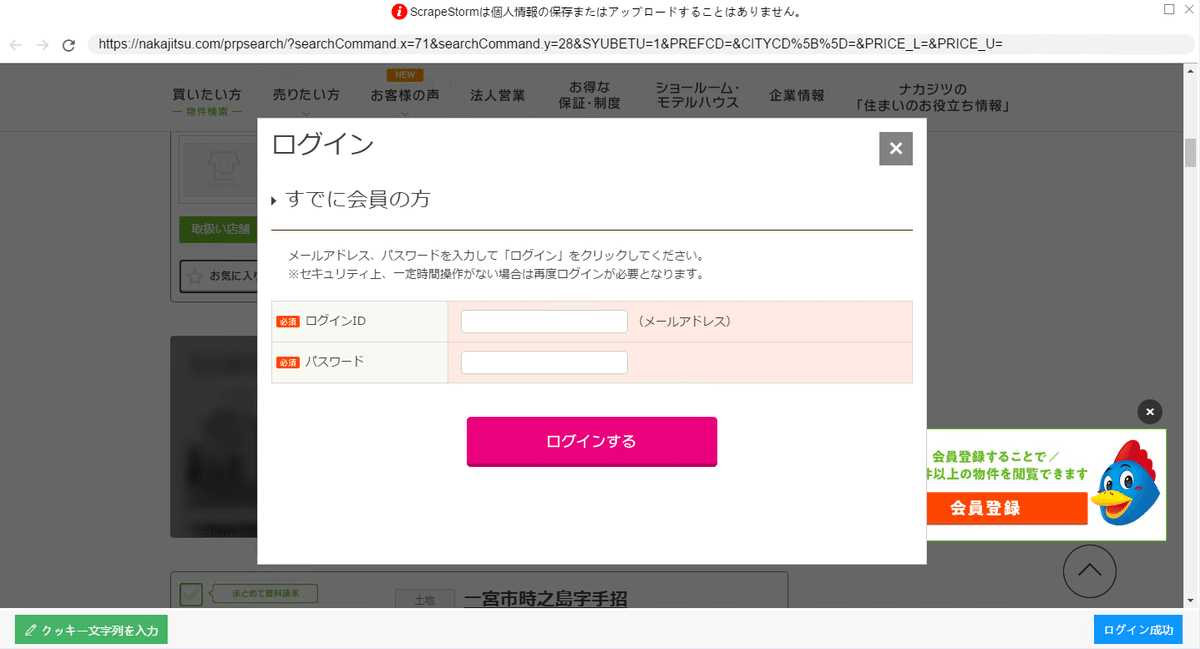Open 買いたい方 menu
1200x649 pixels.
(207, 100)
